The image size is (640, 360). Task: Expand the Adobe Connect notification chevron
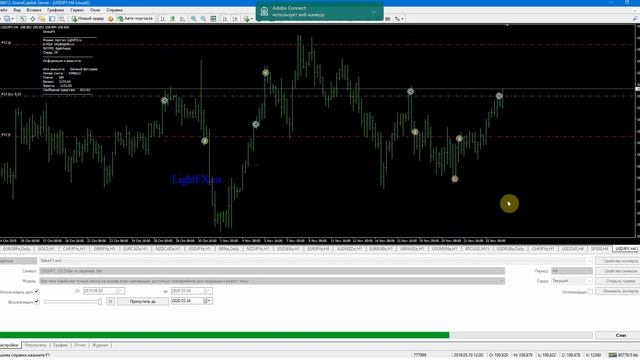coord(373,12)
